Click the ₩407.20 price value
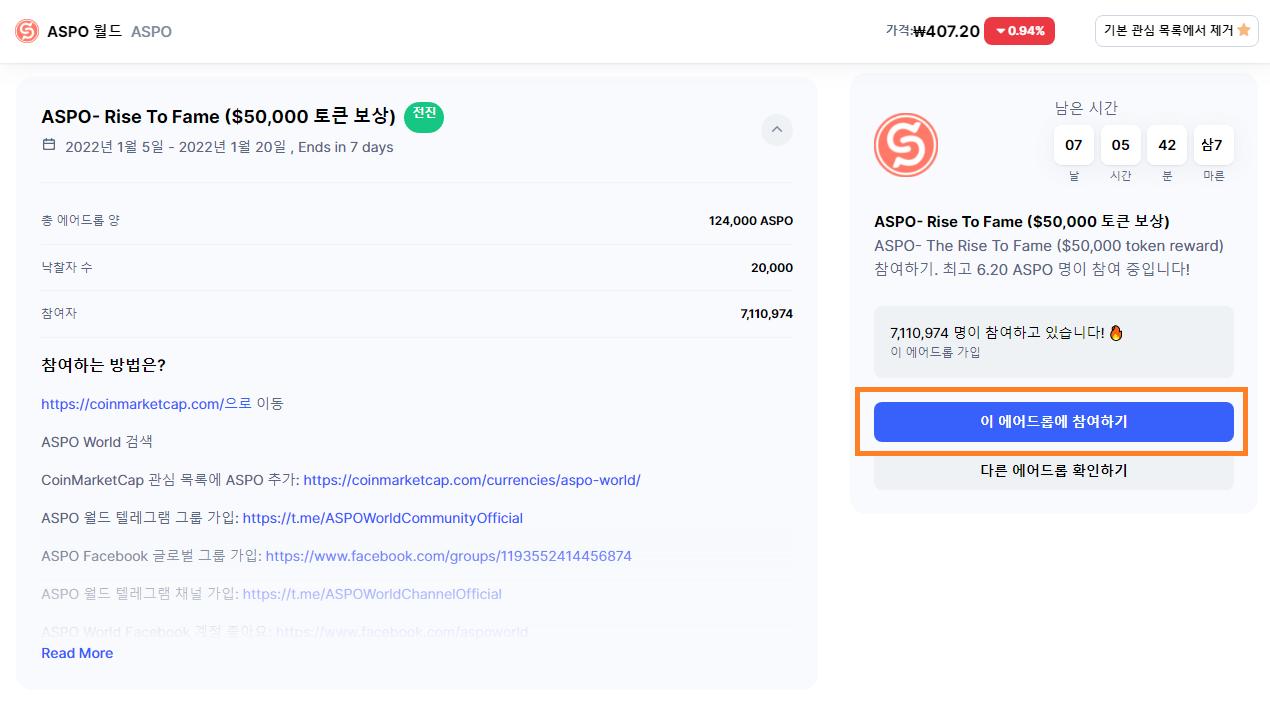Image resolution: width=1270 pixels, height=702 pixels. (x=946, y=31)
